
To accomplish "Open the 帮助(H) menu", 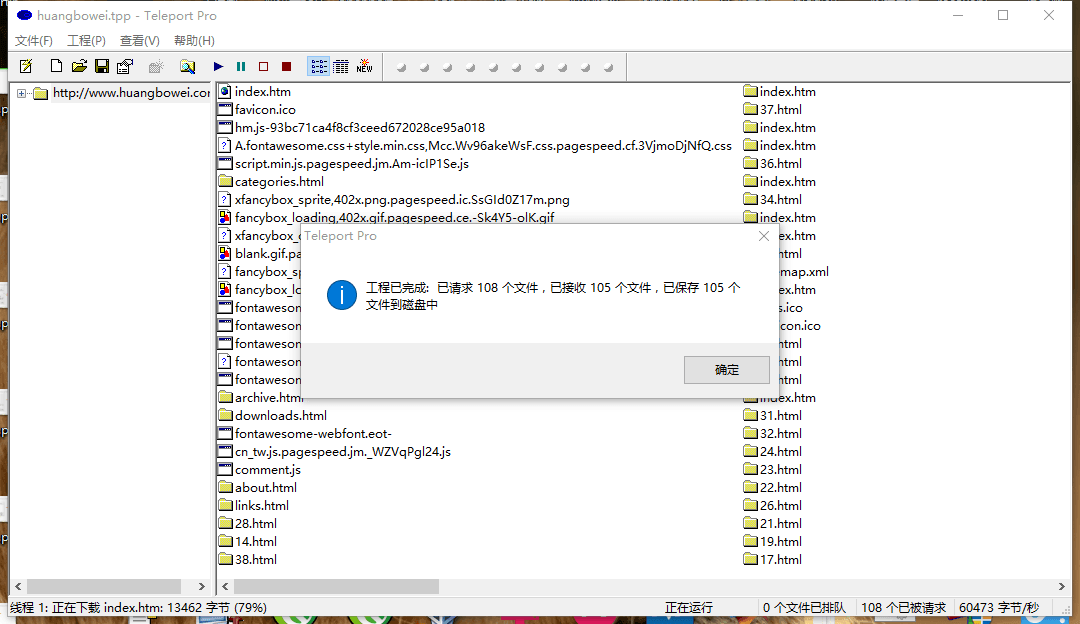I will tap(194, 41).
